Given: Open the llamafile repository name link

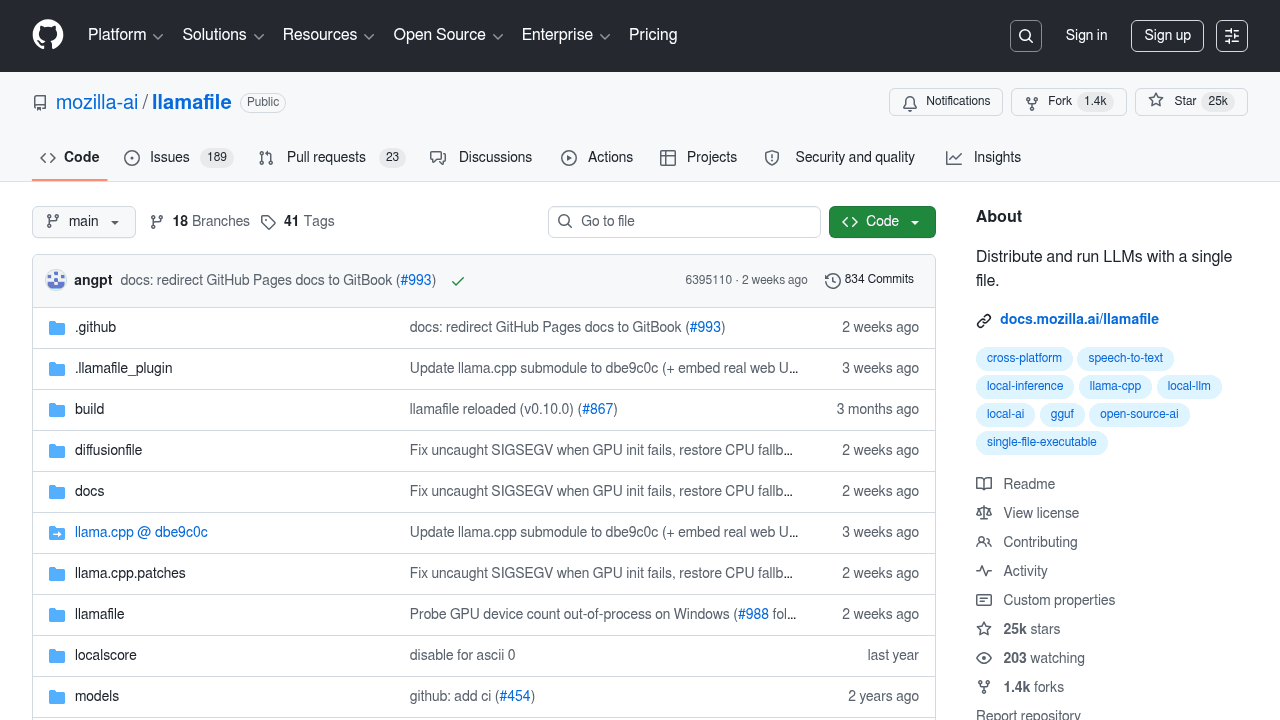Looking at the screenshot, I should click(x=192, y=102).
